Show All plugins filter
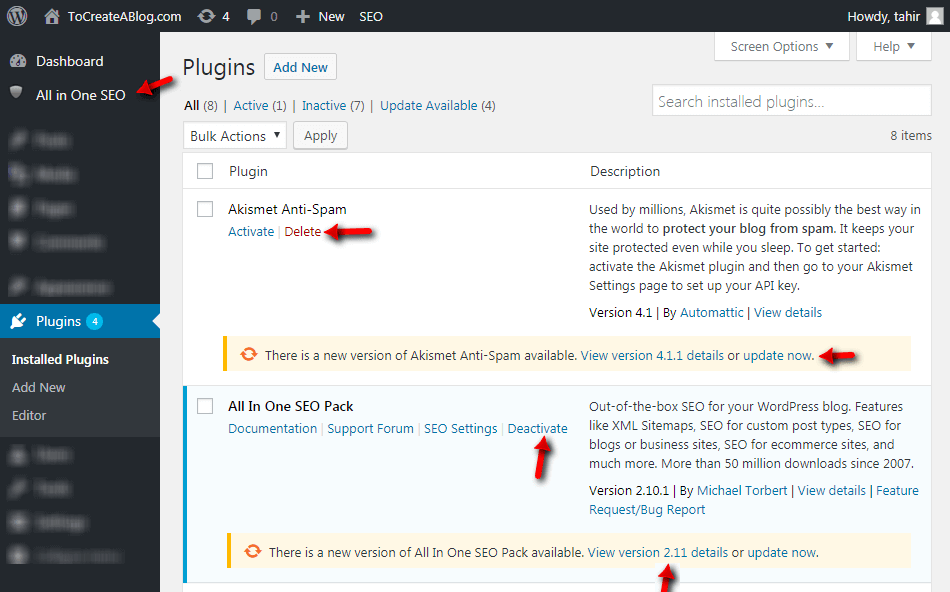 [x=191, y=105]
